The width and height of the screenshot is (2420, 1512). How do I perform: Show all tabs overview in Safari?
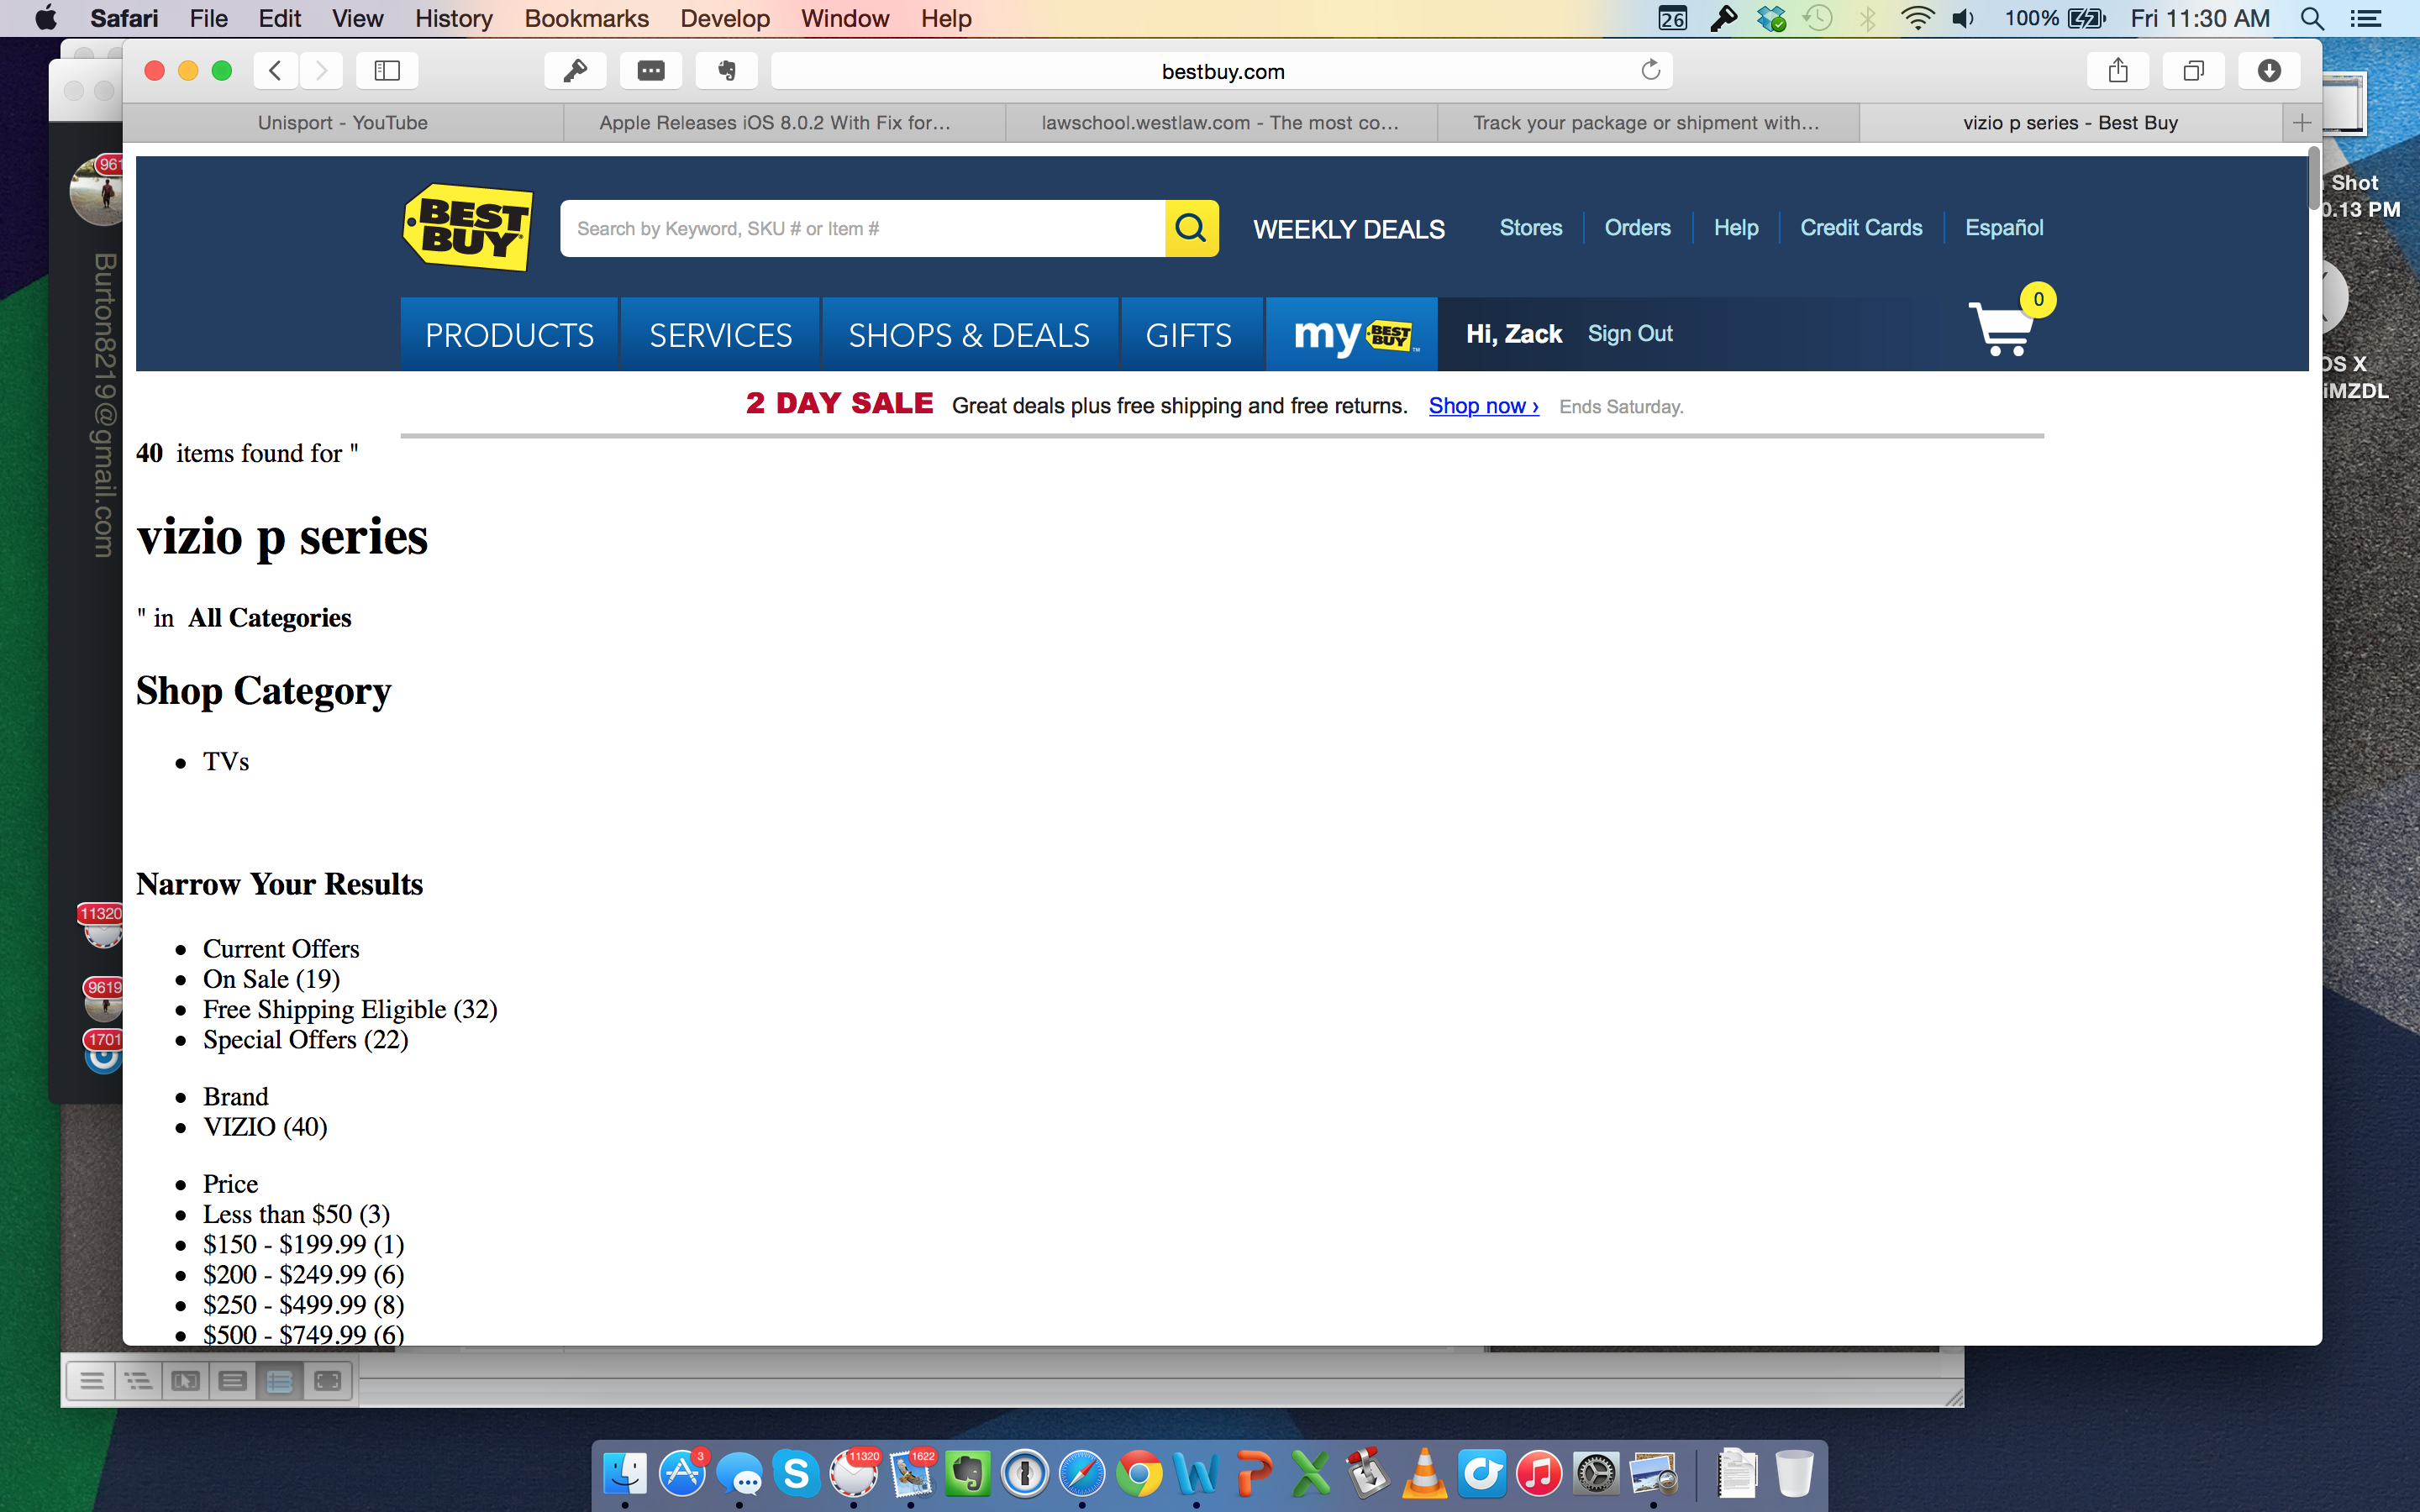pos(2194,70)
